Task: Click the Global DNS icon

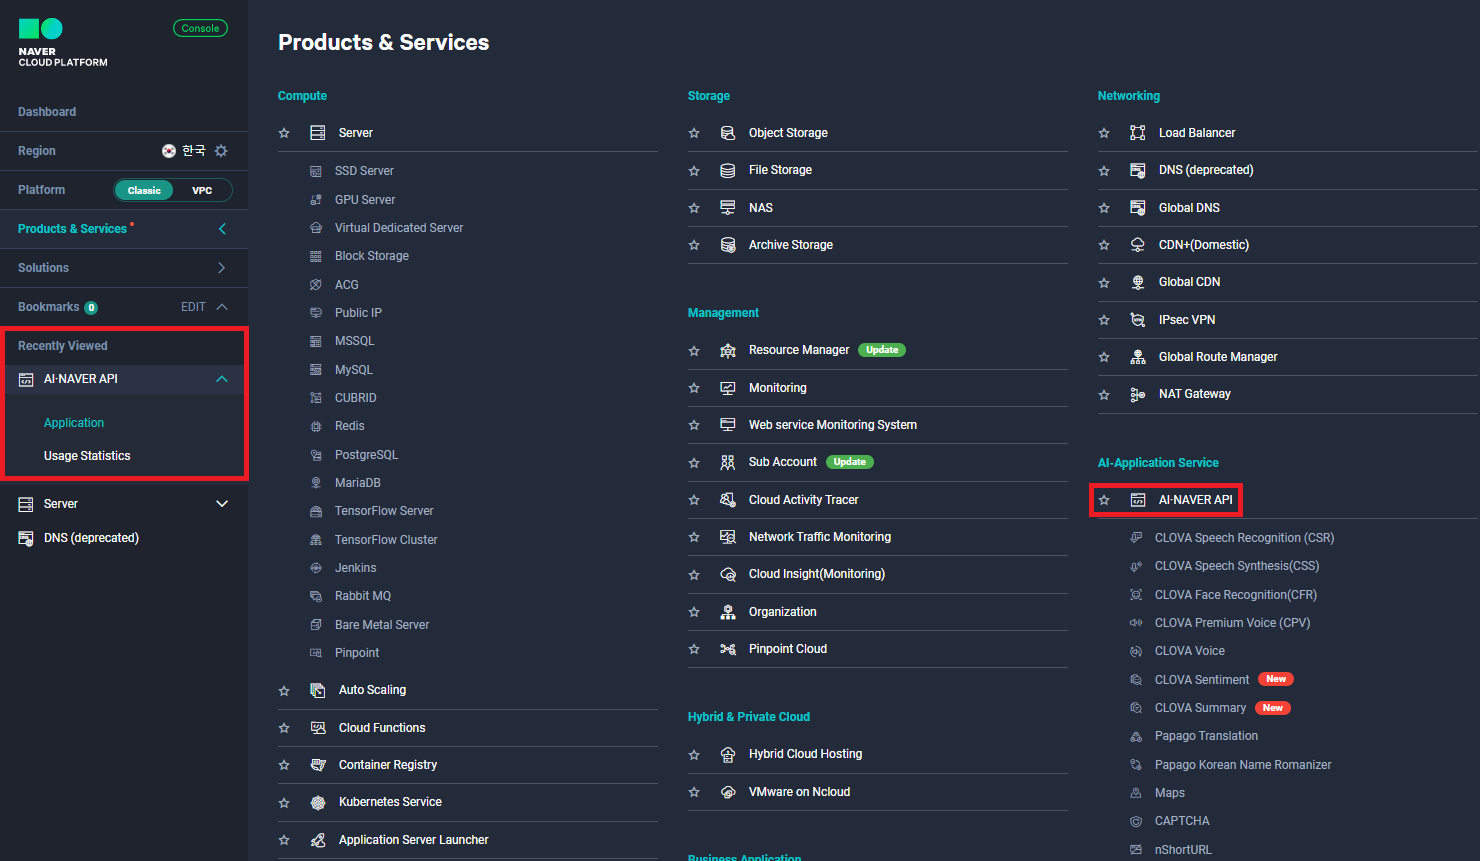Action: [1138, 208]
